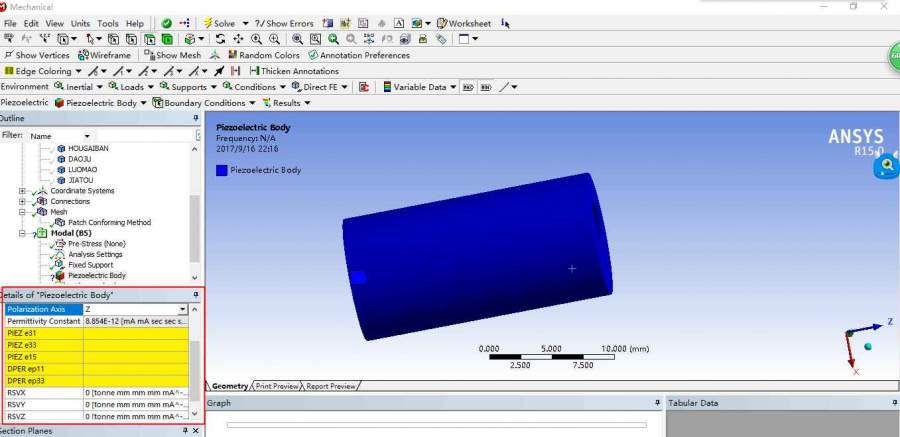This screenshot has width=900, height=437.
Task: Pin the Graph panel
Action: [x=657, y=403]
